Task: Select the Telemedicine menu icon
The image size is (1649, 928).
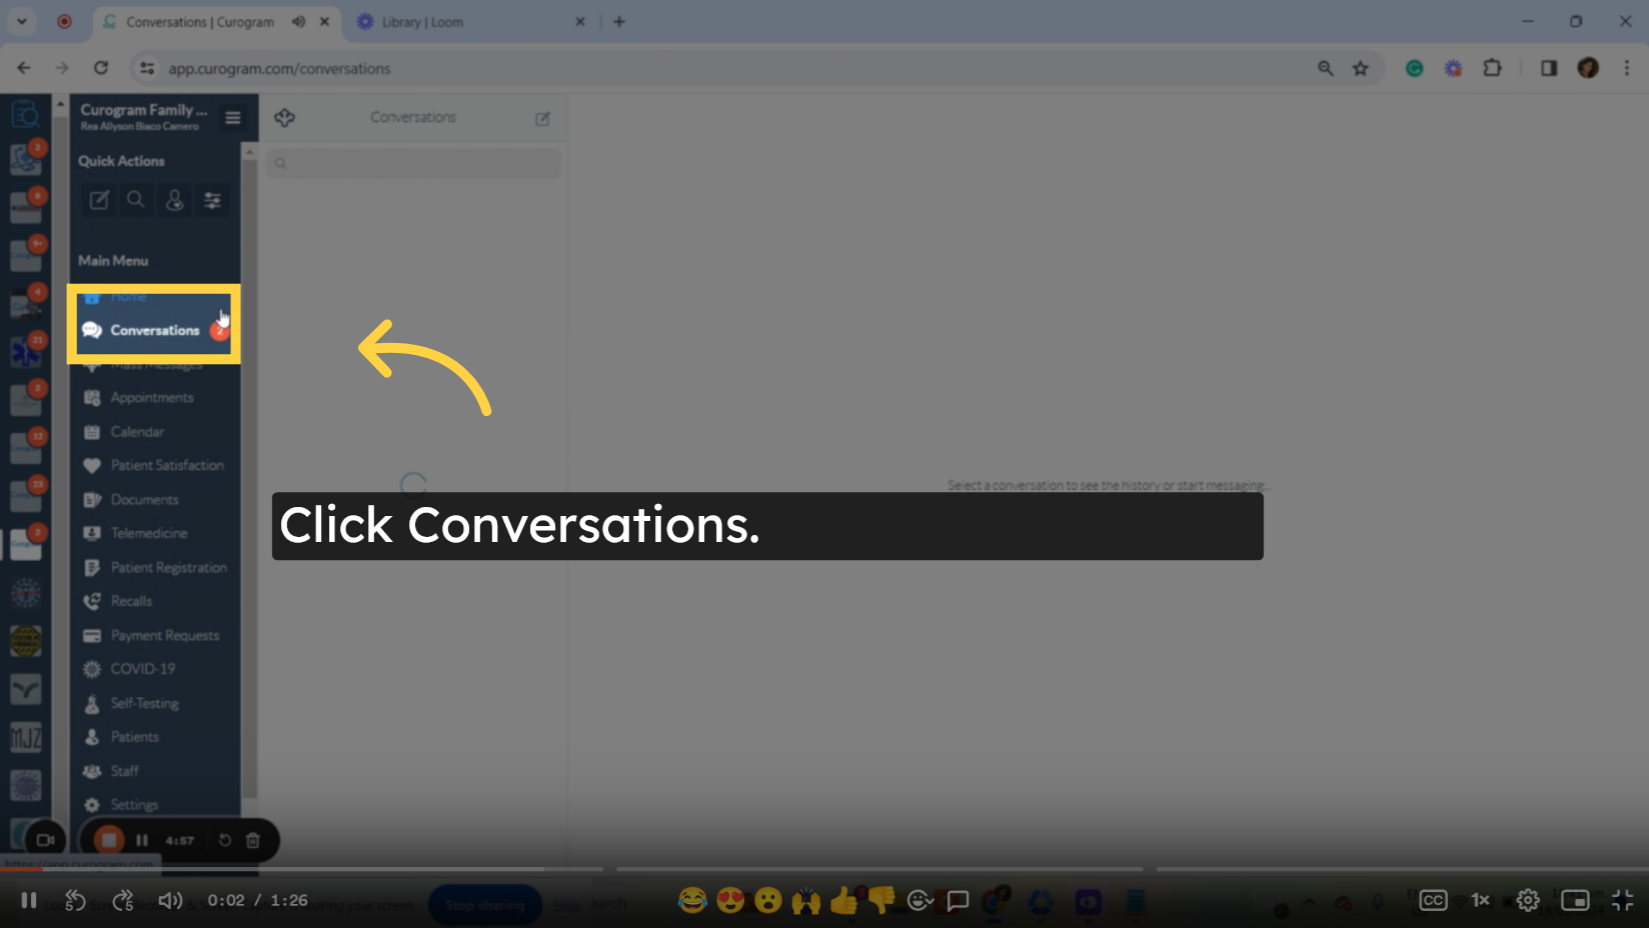Action: (92, 533)
